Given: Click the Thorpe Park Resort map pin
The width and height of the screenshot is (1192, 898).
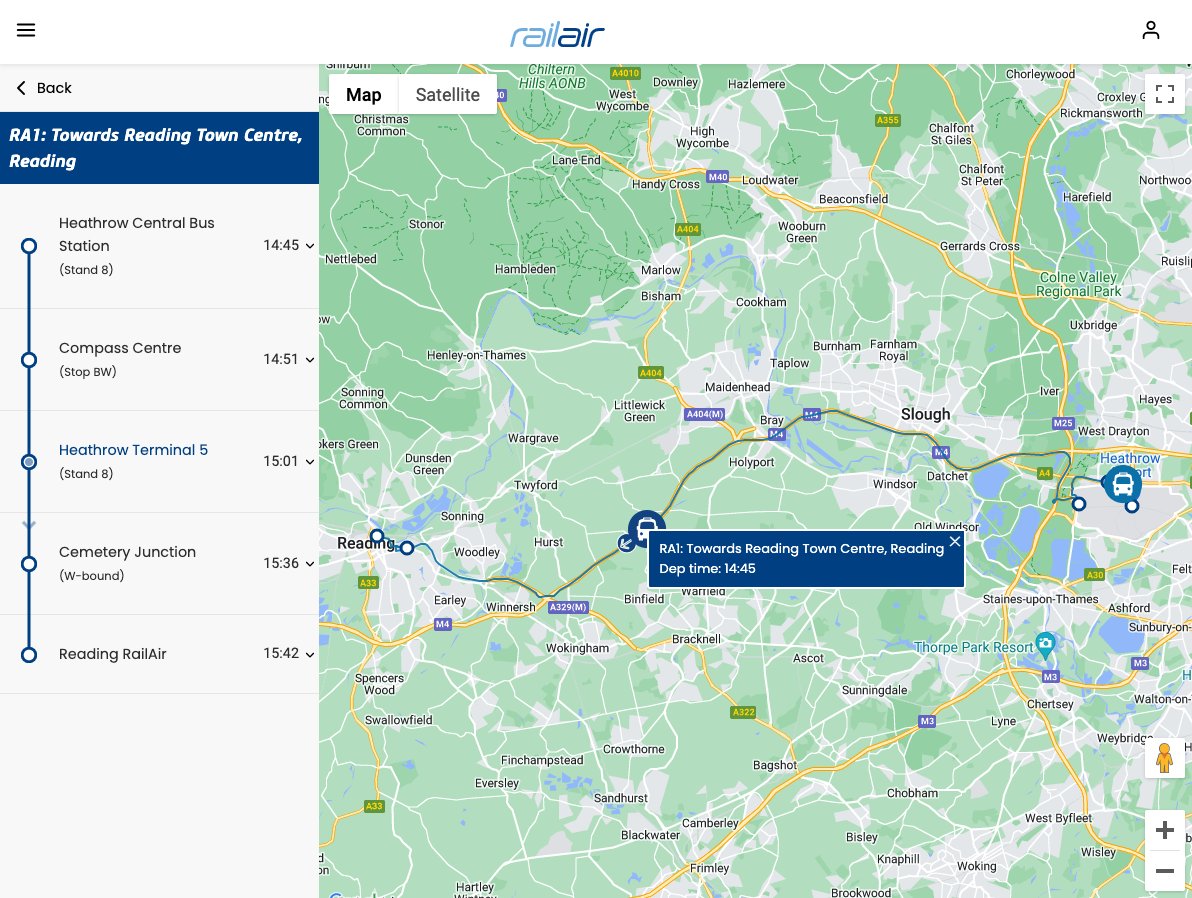Looking at the screenshot, I should pyautogui.click(x=1045, y=643).
